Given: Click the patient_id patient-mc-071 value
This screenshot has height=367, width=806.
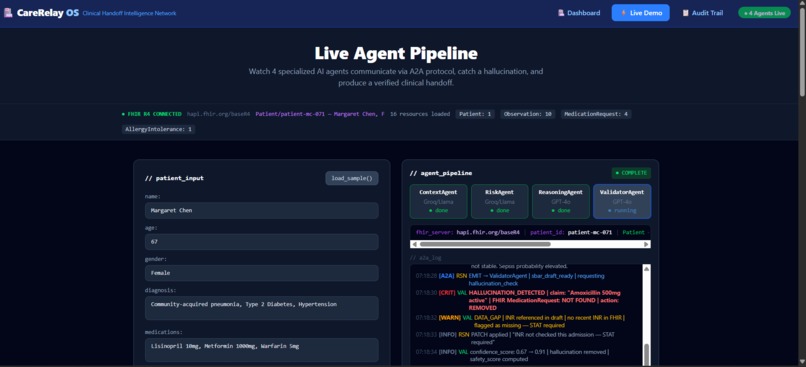Looking at the screenshot, I should coord(590,232).
